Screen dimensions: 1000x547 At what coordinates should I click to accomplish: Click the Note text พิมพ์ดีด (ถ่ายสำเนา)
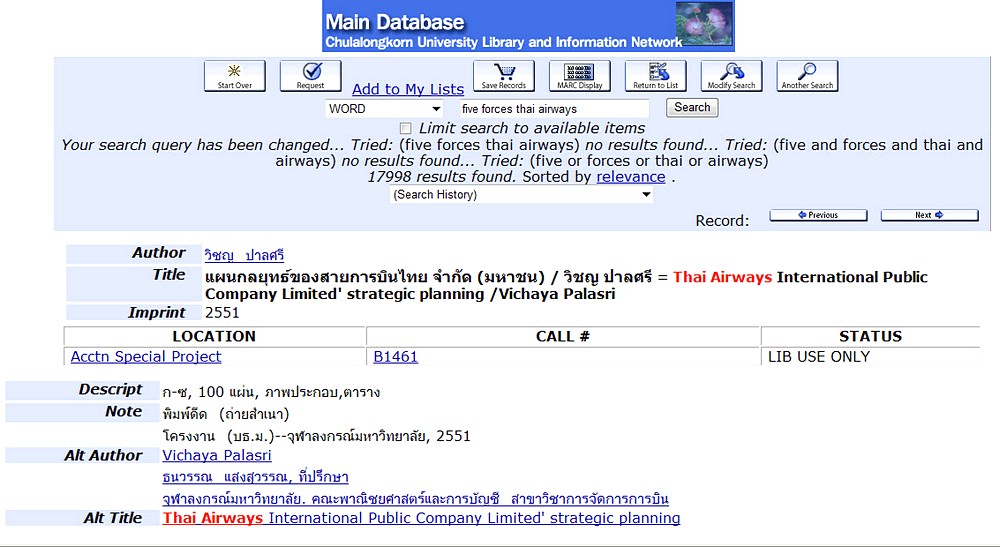pyautogui.click(x=226, y=414)
